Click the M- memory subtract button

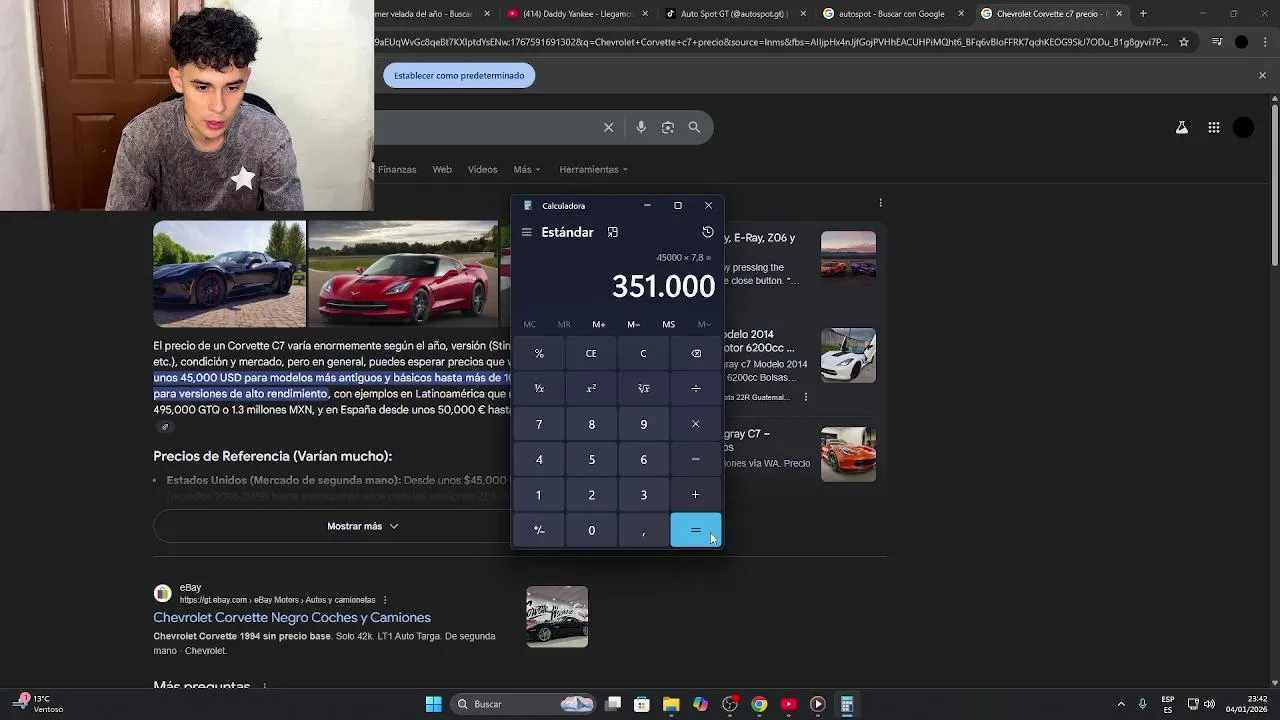(633, 324)
